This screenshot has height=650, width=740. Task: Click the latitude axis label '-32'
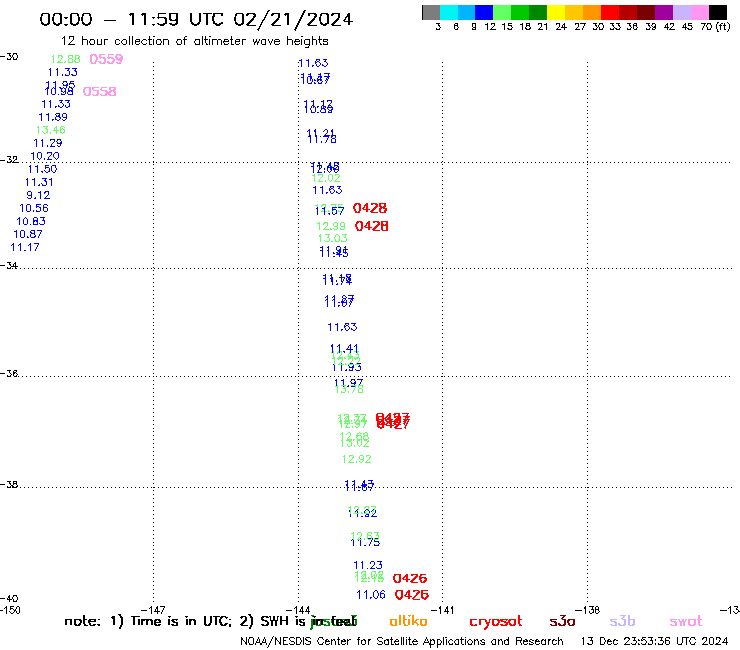pos(9,160)
